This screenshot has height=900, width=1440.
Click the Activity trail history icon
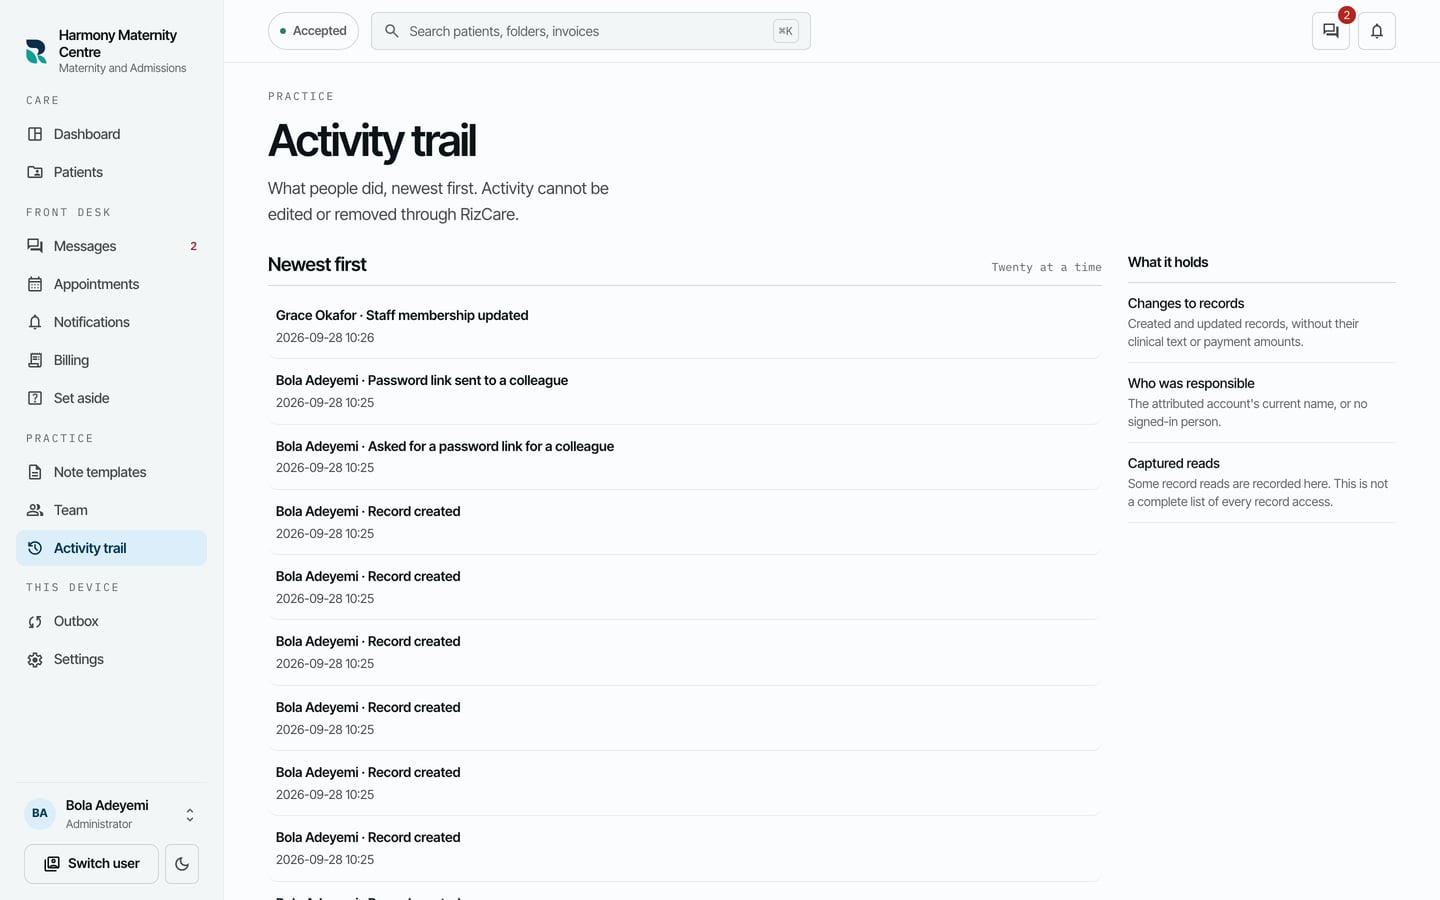tap(35, 548)
